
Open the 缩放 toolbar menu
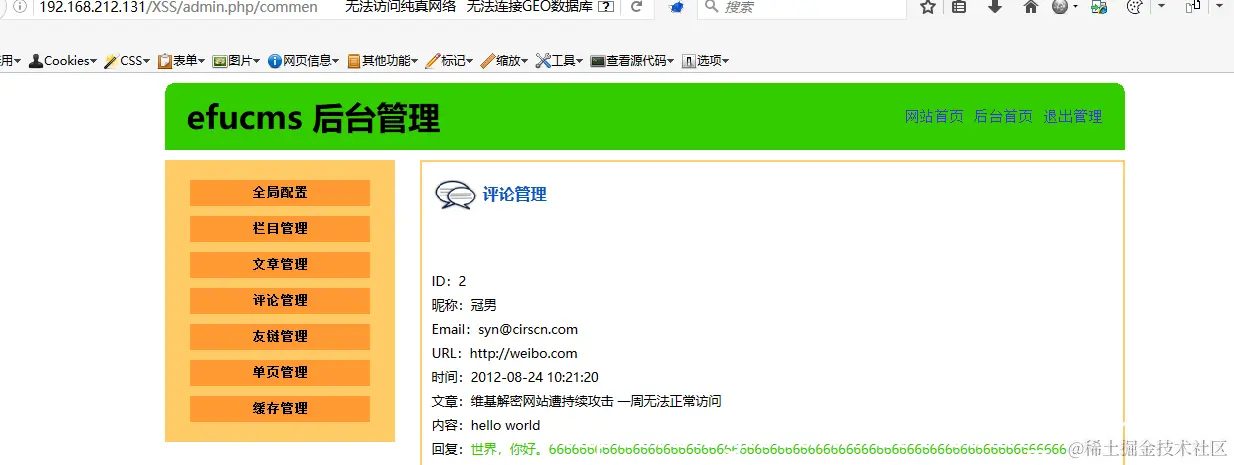(505, 61)
